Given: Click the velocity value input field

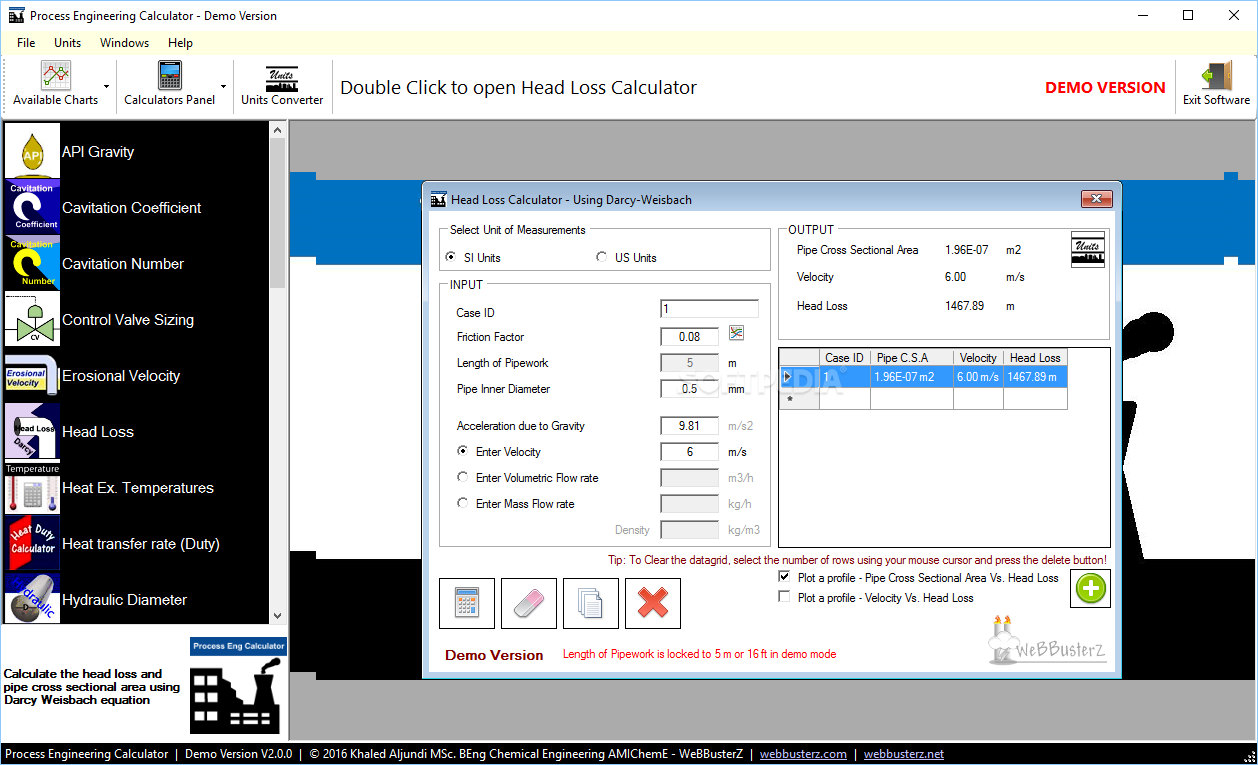Looking at the screenshot, I should 689,451.
